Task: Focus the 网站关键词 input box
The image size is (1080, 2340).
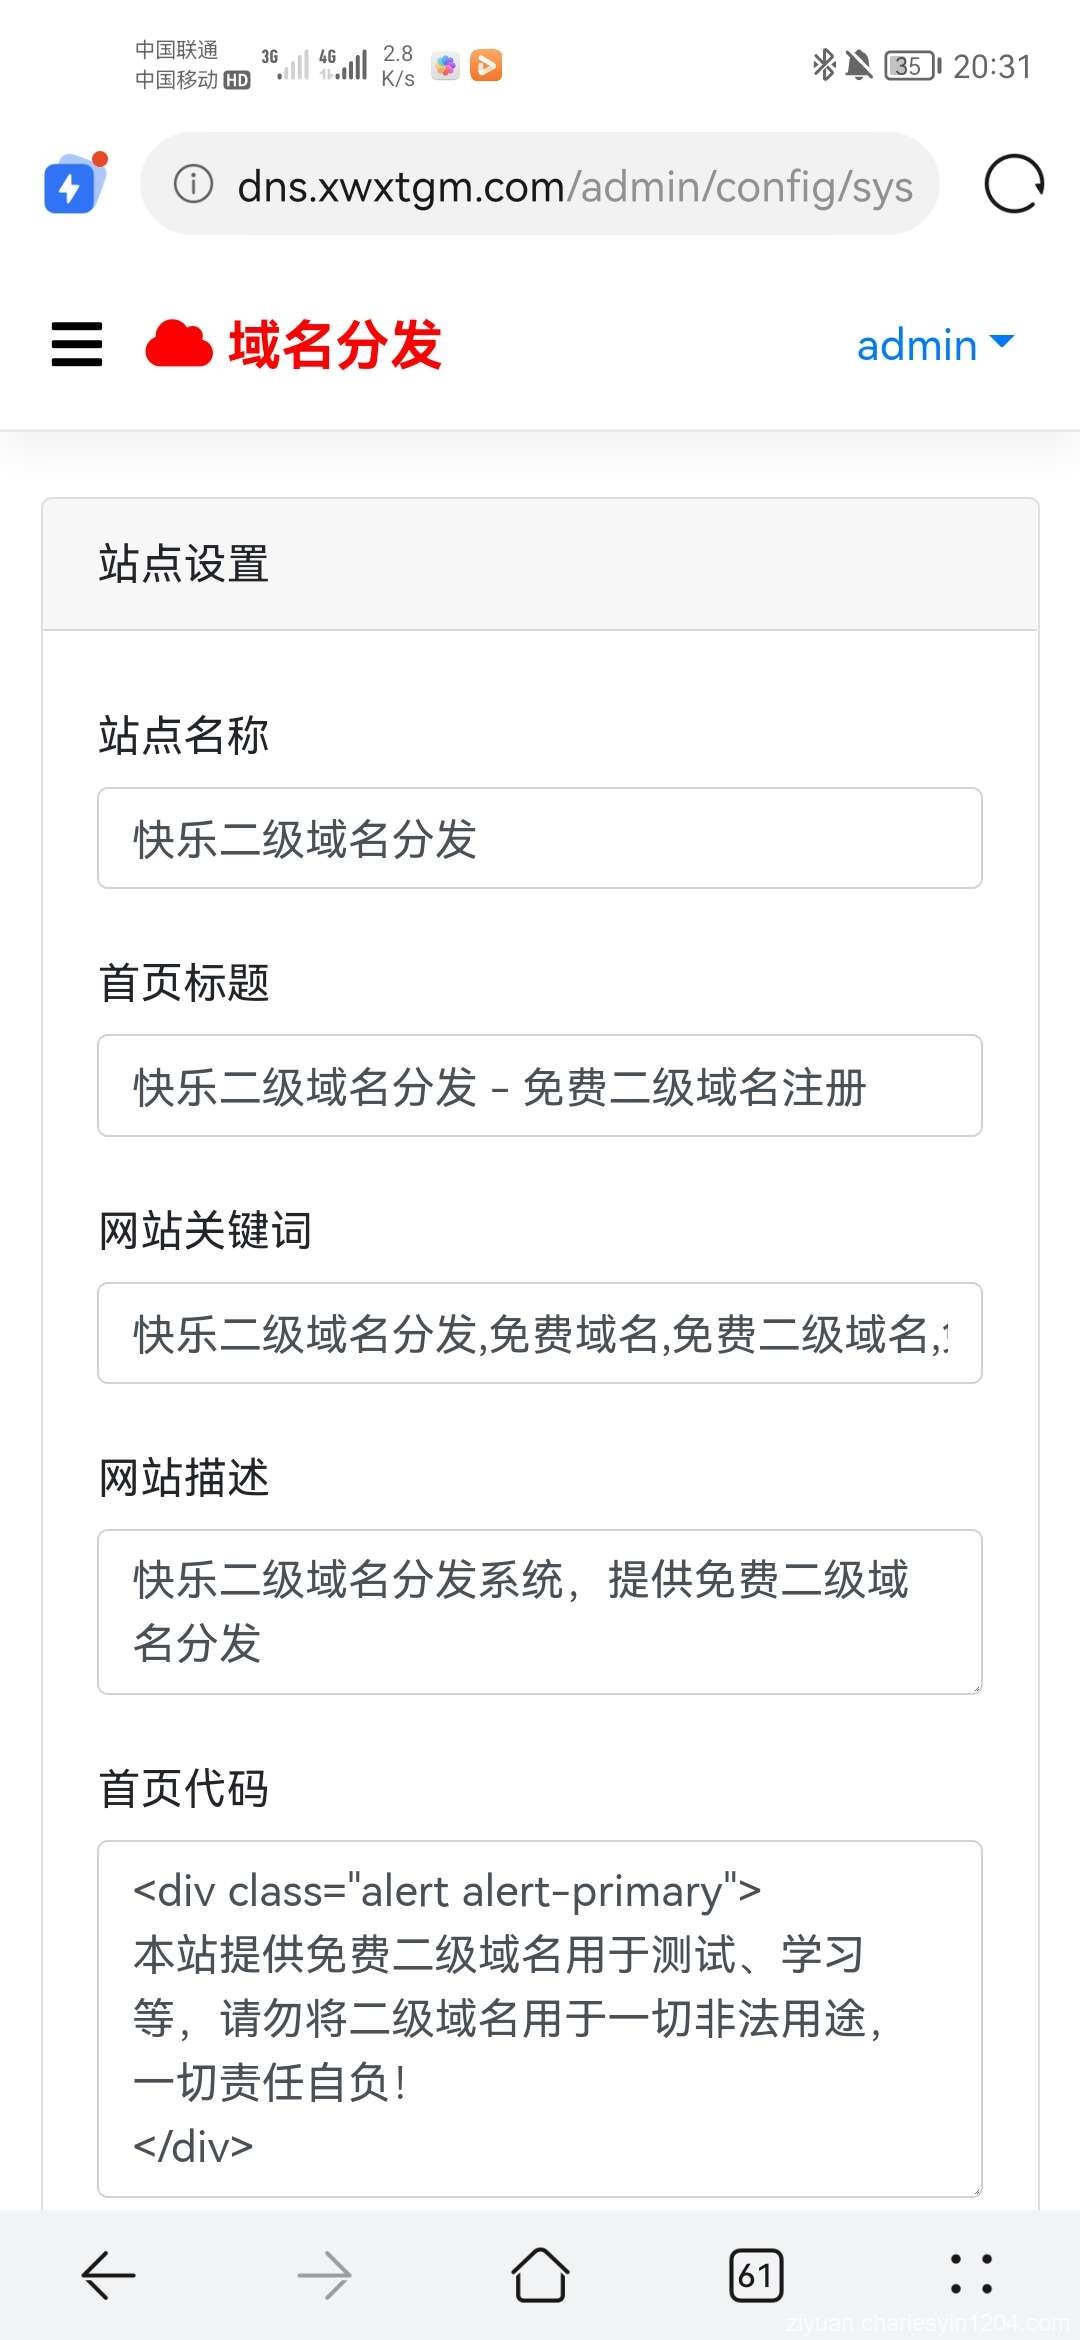Action: click(x=538, y=1333)
